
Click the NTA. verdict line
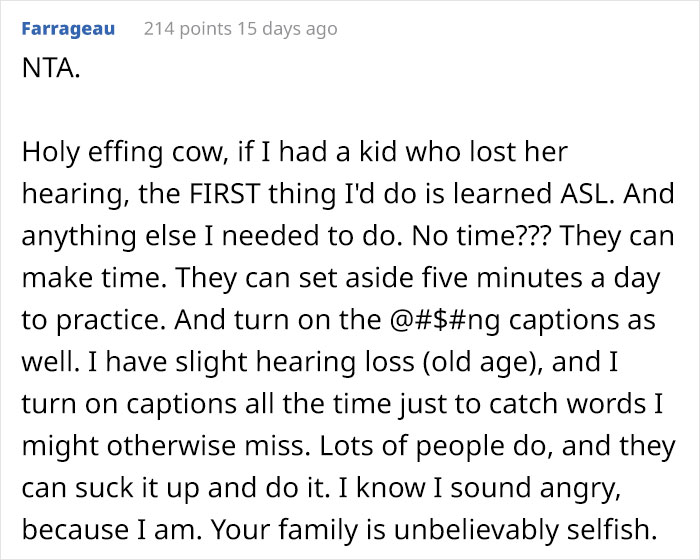49,72
